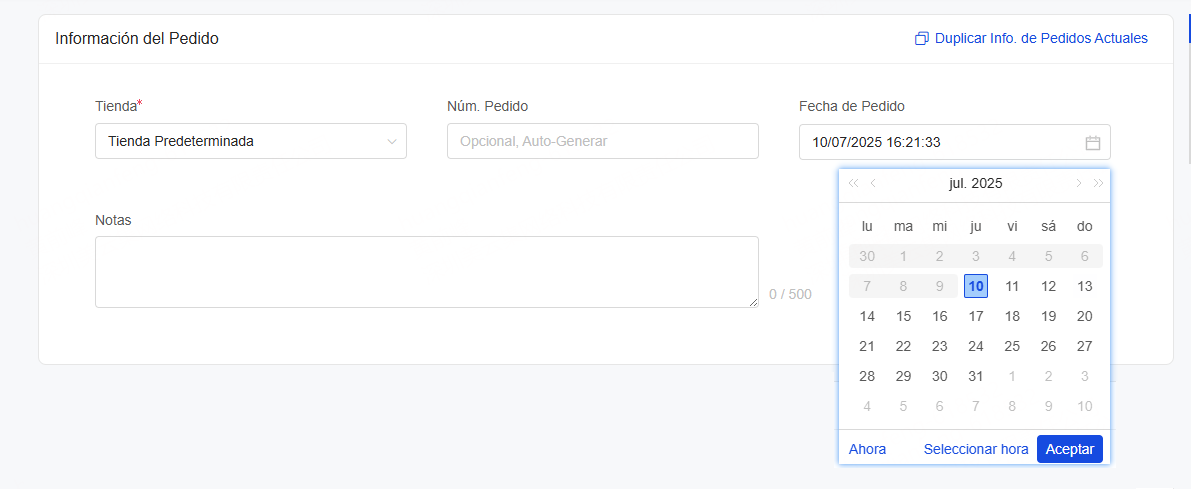Go to previous year with double-left arrow

point(853,183)
